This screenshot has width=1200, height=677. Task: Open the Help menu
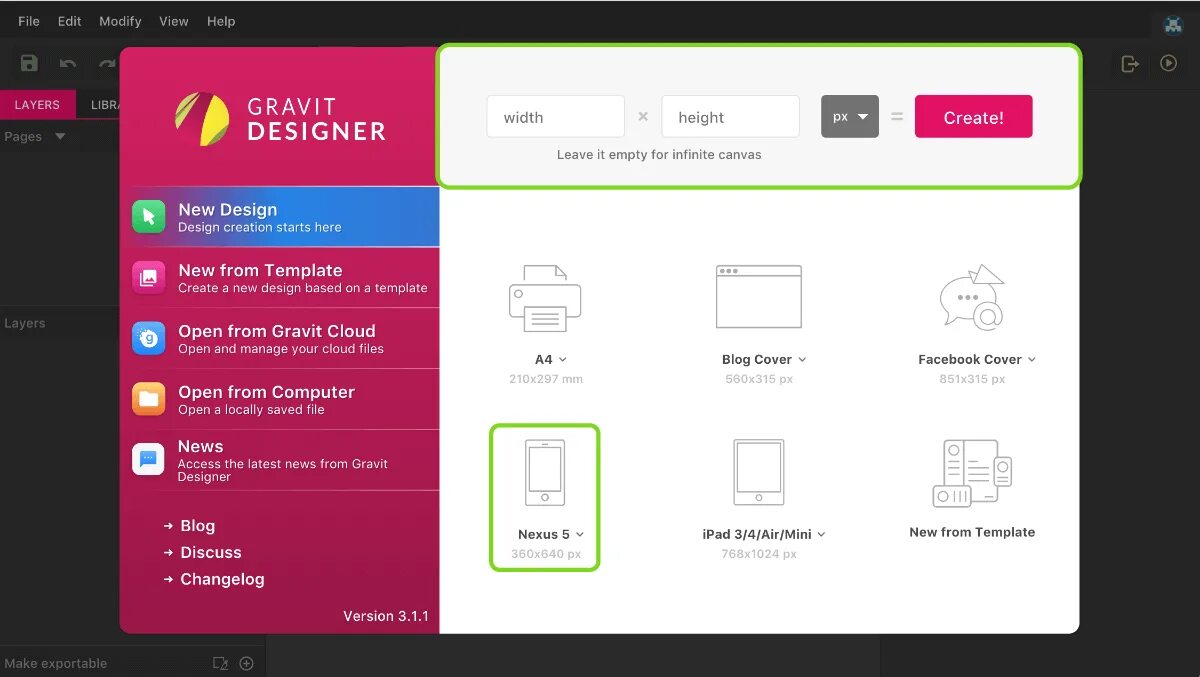[x=221, y=21]
